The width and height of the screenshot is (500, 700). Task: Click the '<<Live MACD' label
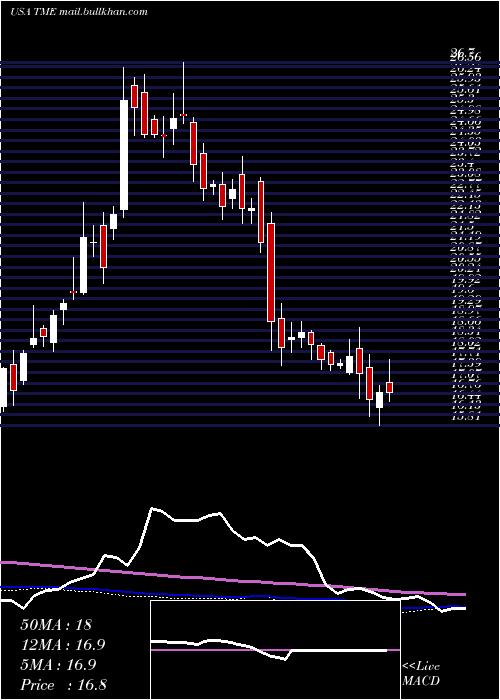click(421, 674)
